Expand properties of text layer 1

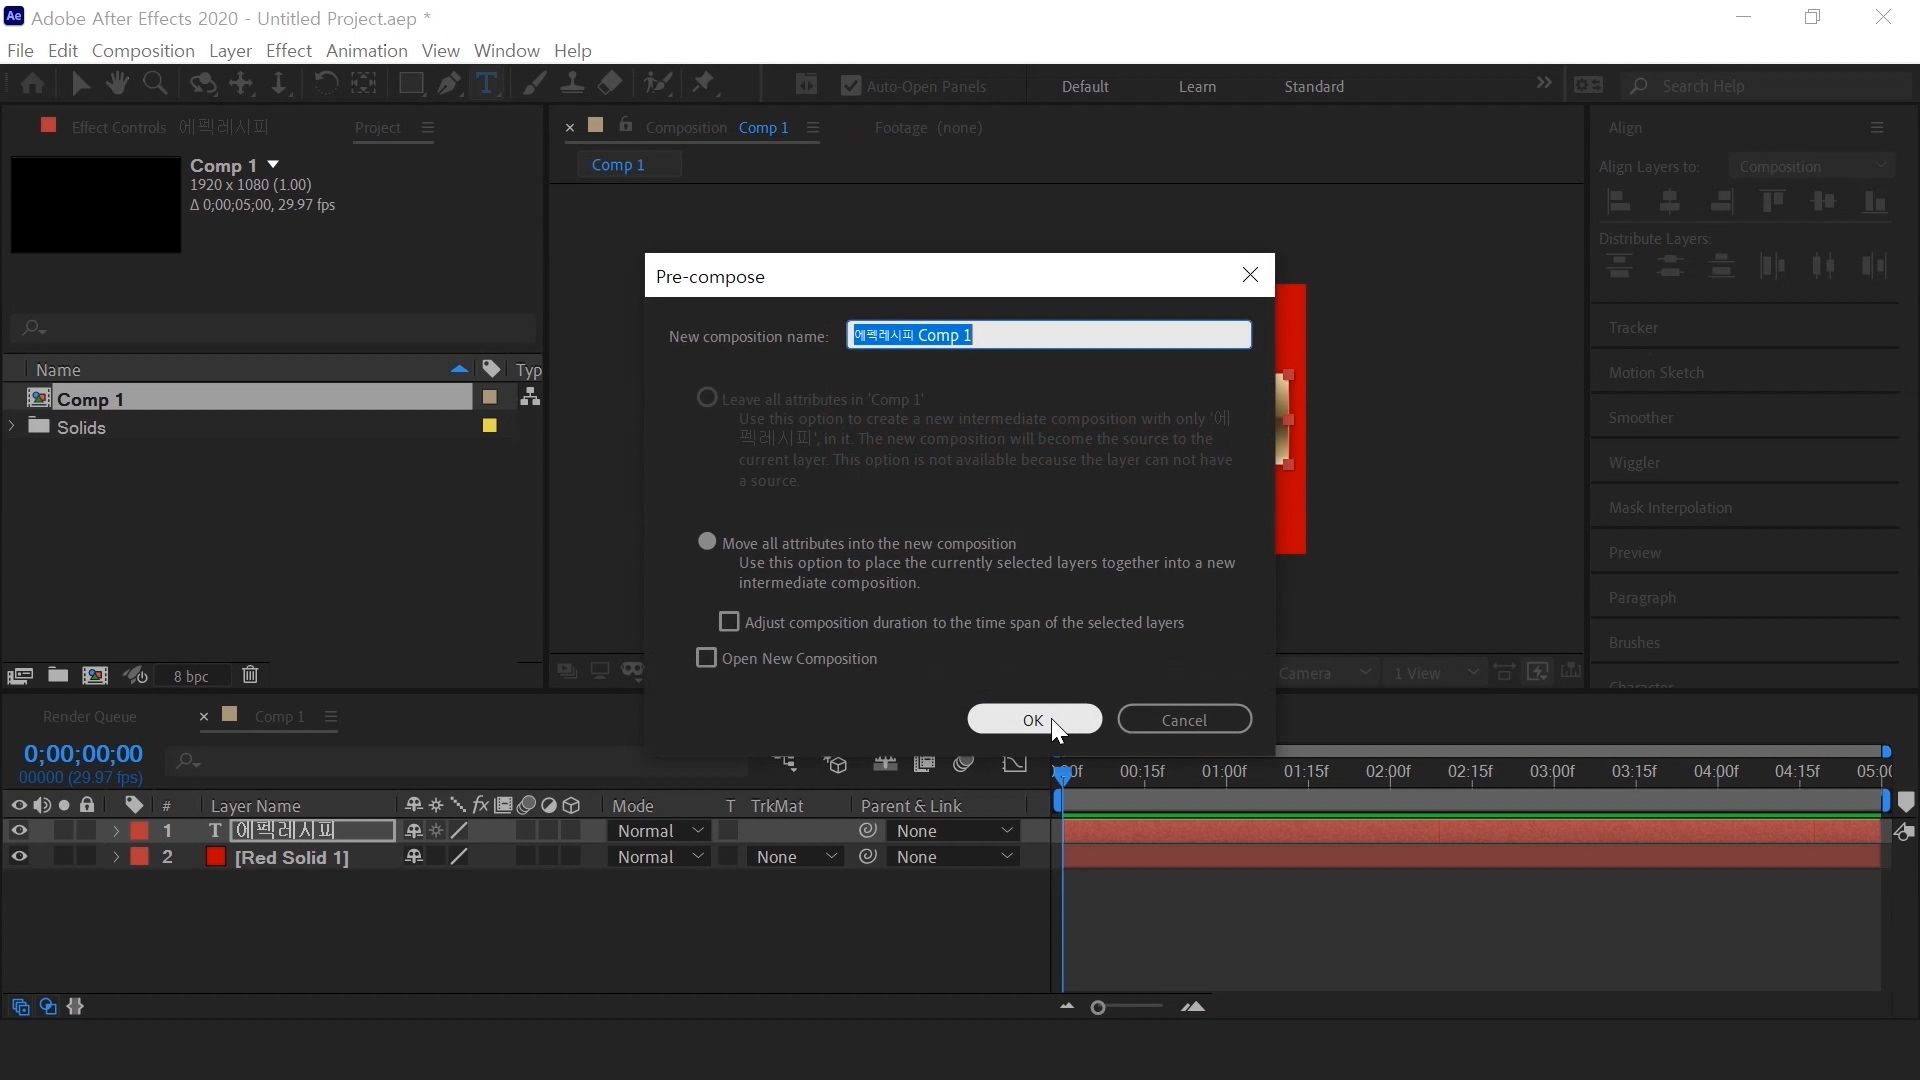click(116, 831)
